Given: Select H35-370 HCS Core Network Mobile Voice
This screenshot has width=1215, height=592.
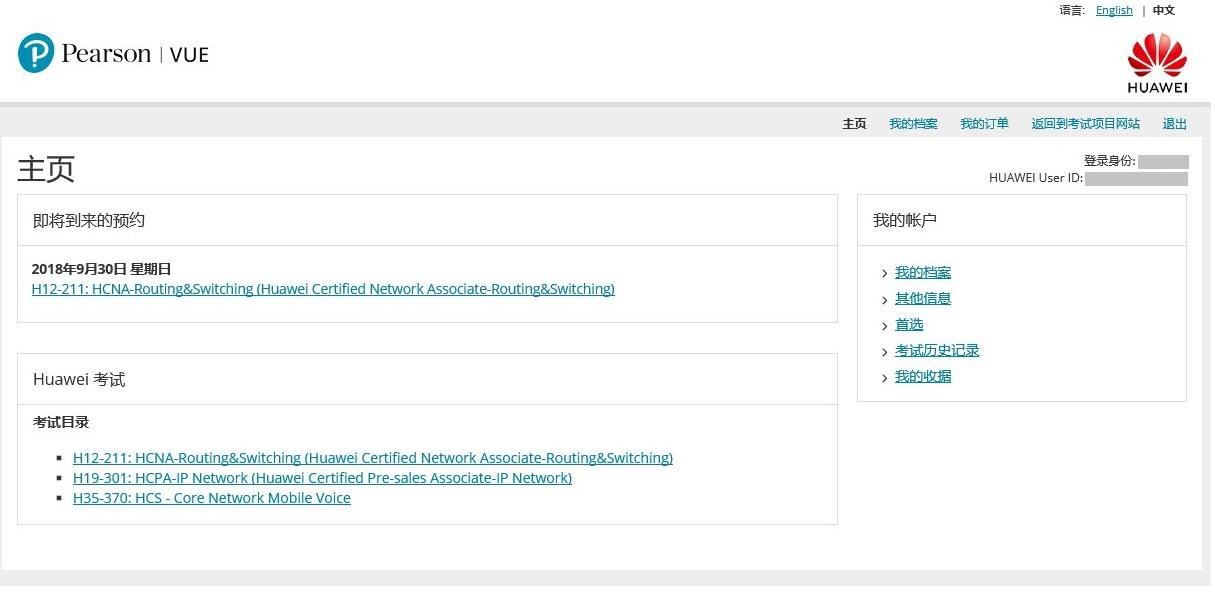Looking at the screenshot, I should tap(212, 498).
